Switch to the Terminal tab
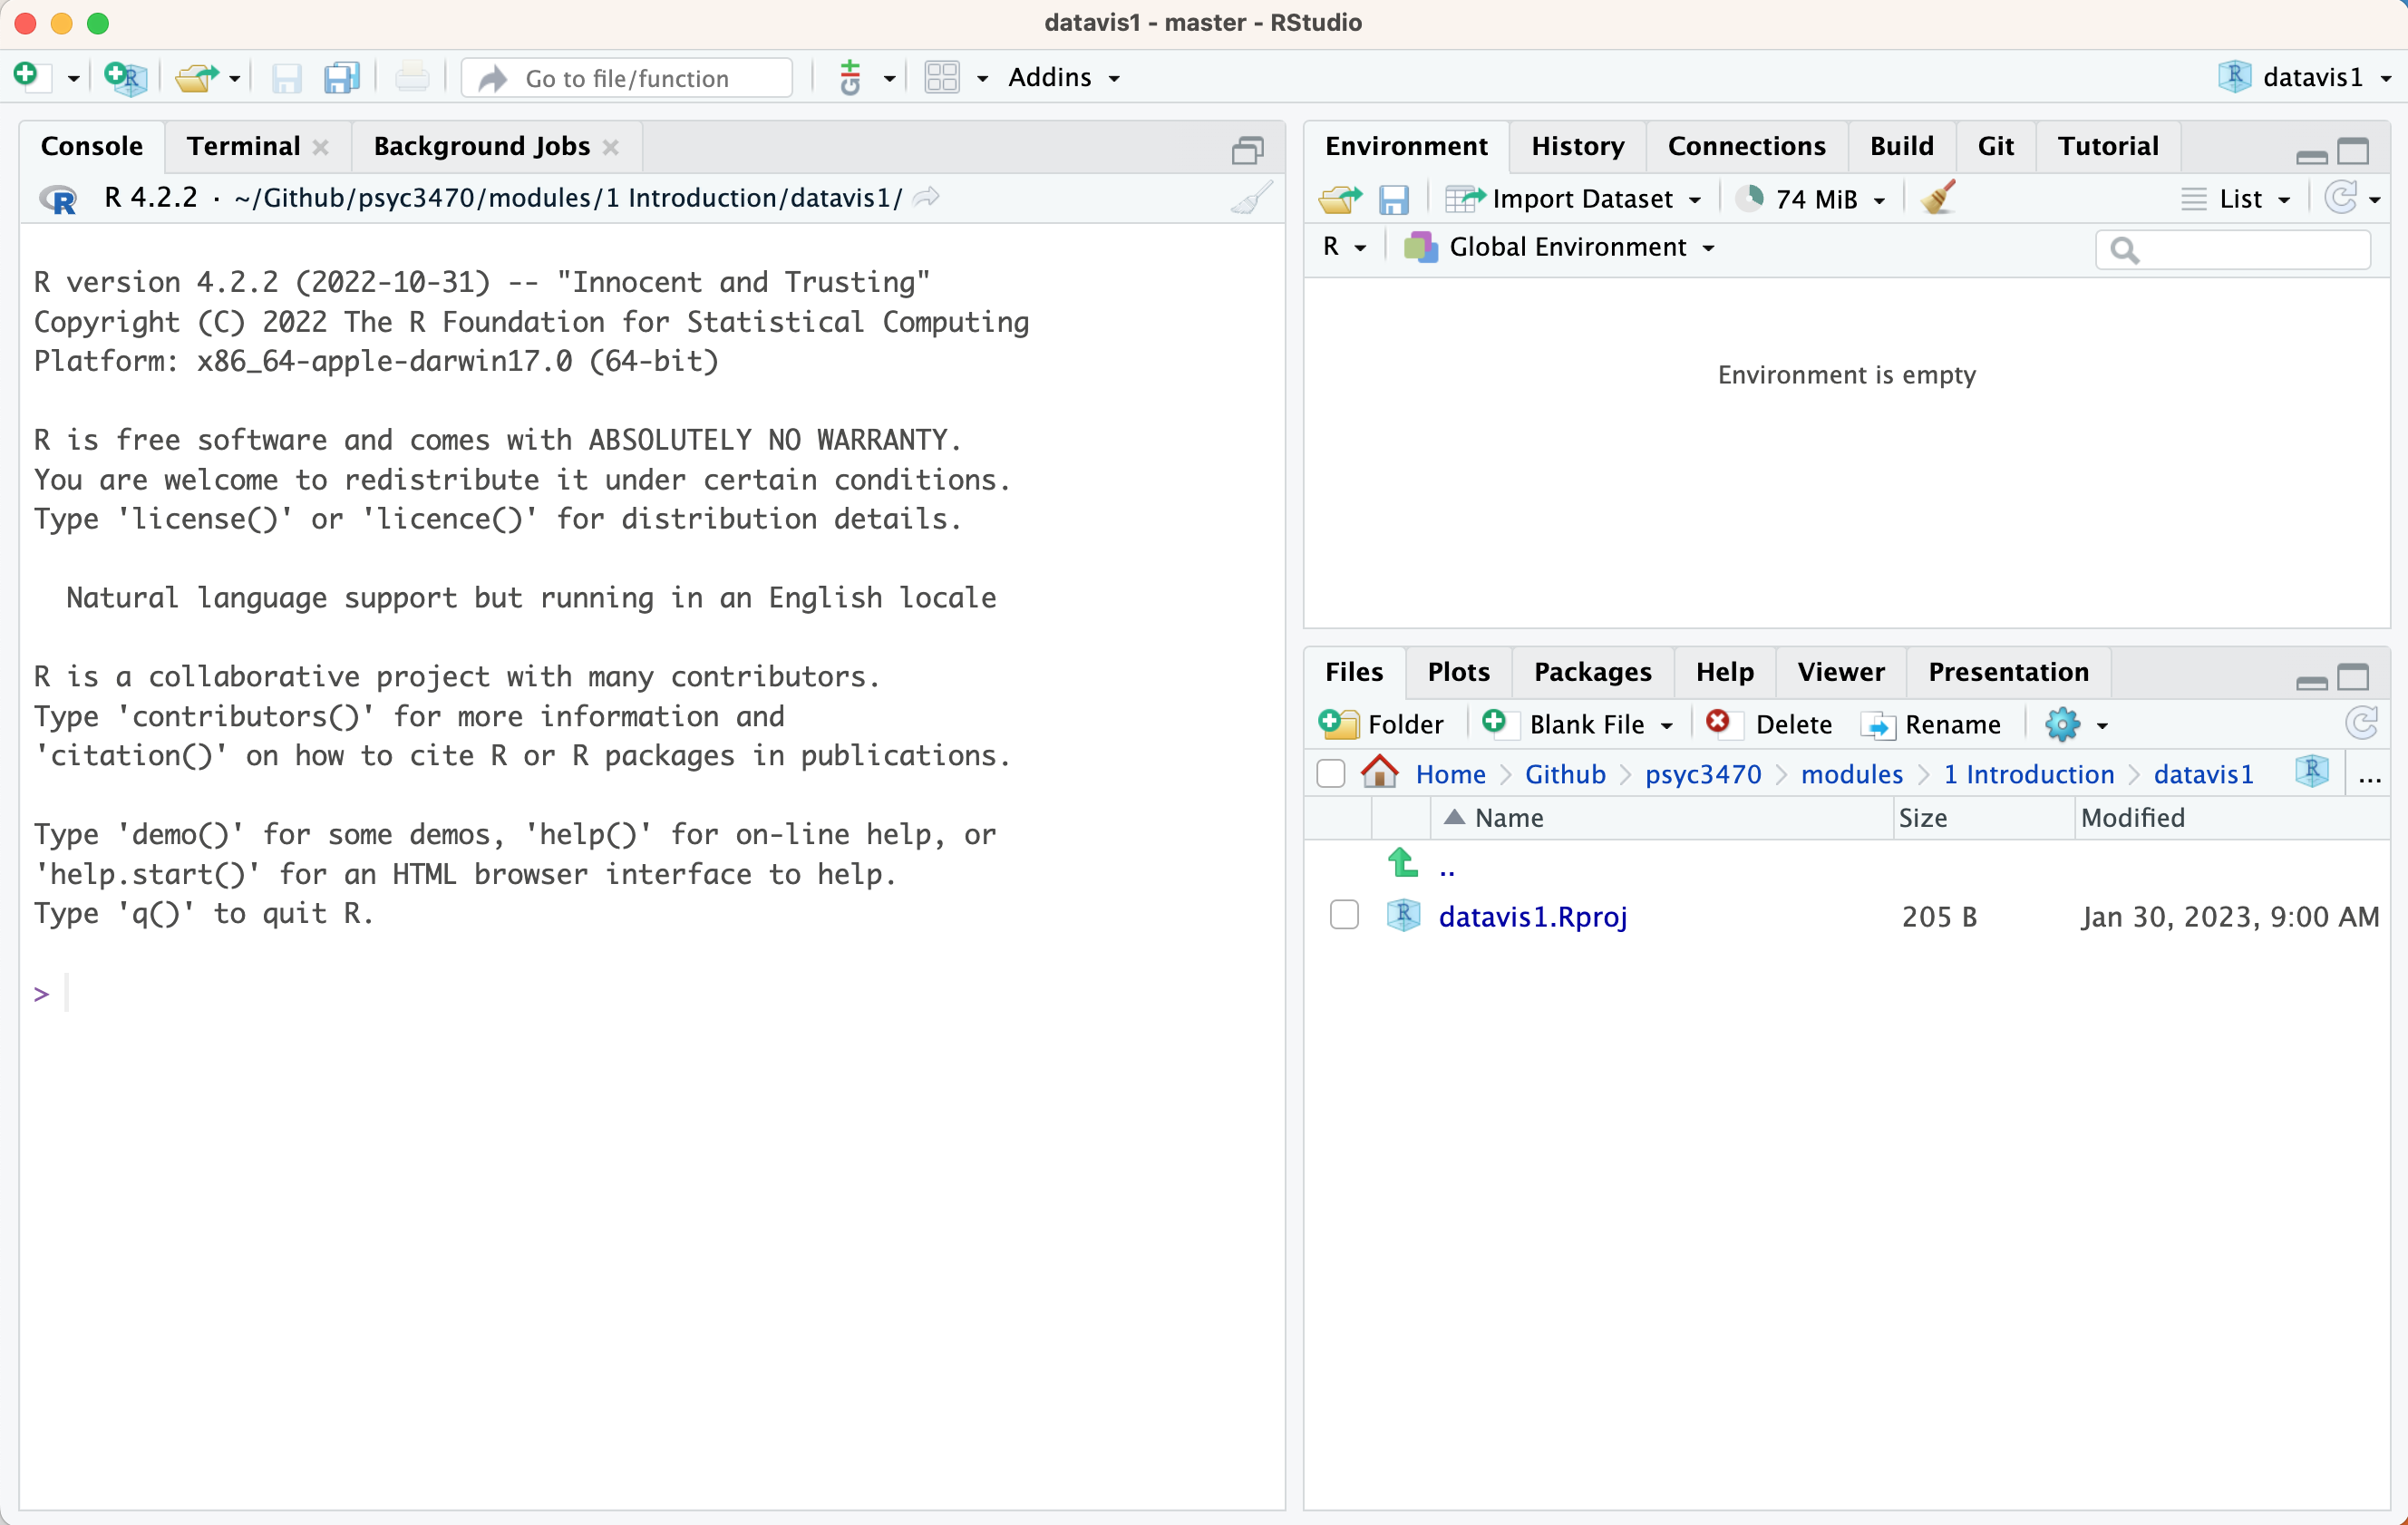The image size is (2408, 1525). (243, 146)
